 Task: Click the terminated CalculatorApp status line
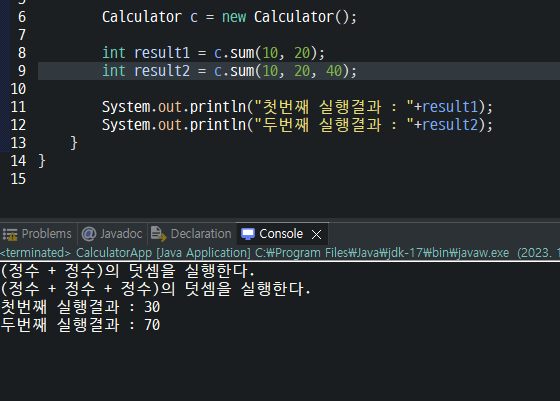point(280,253)
